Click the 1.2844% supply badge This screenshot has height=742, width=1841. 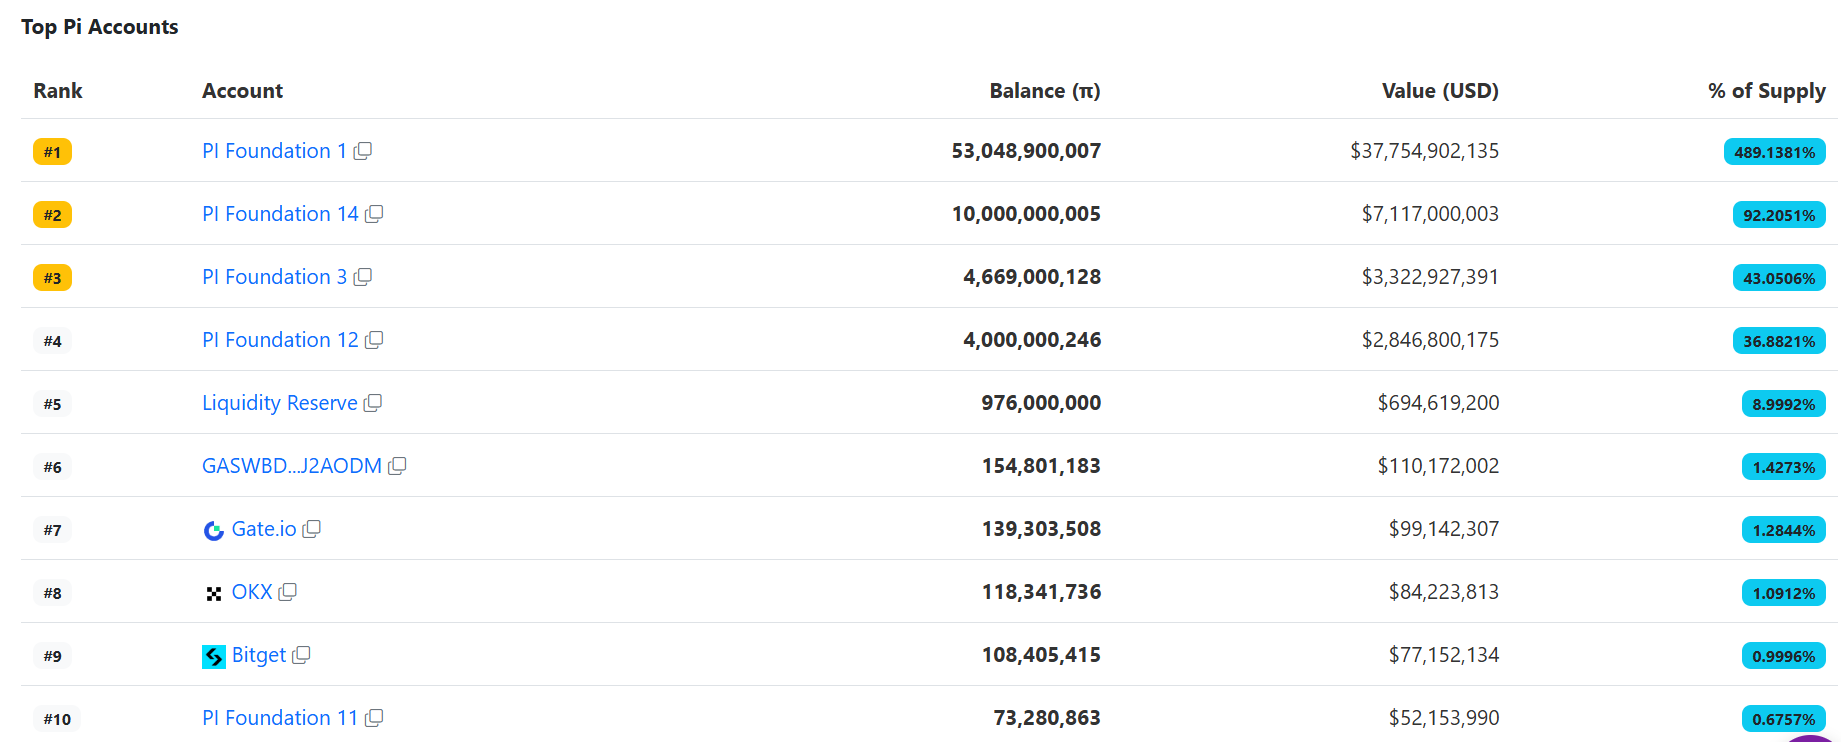[1784, 530]
